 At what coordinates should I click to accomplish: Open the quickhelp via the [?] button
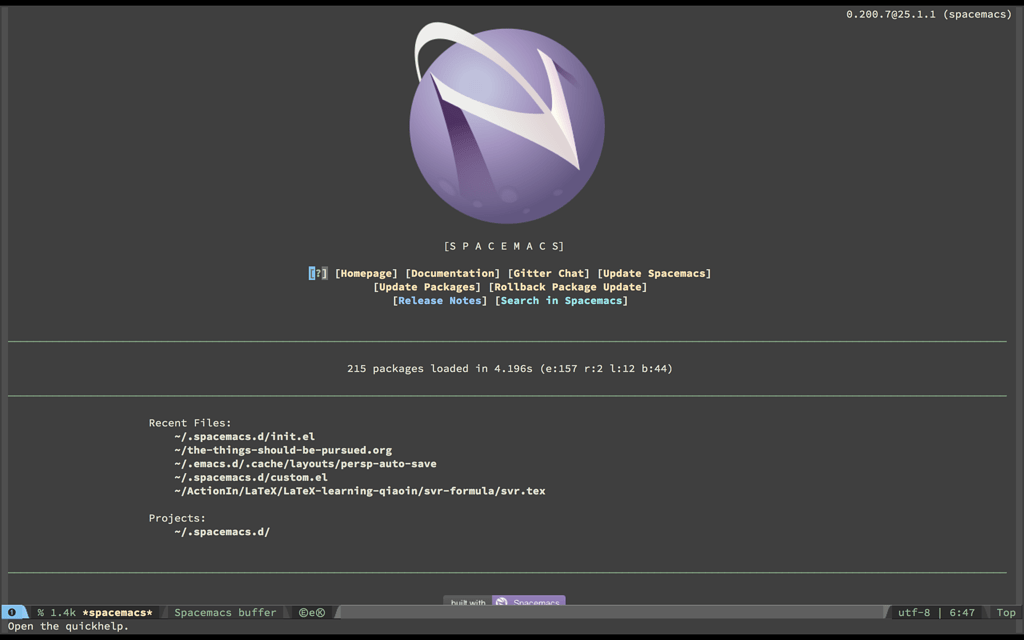coord(317,272)
